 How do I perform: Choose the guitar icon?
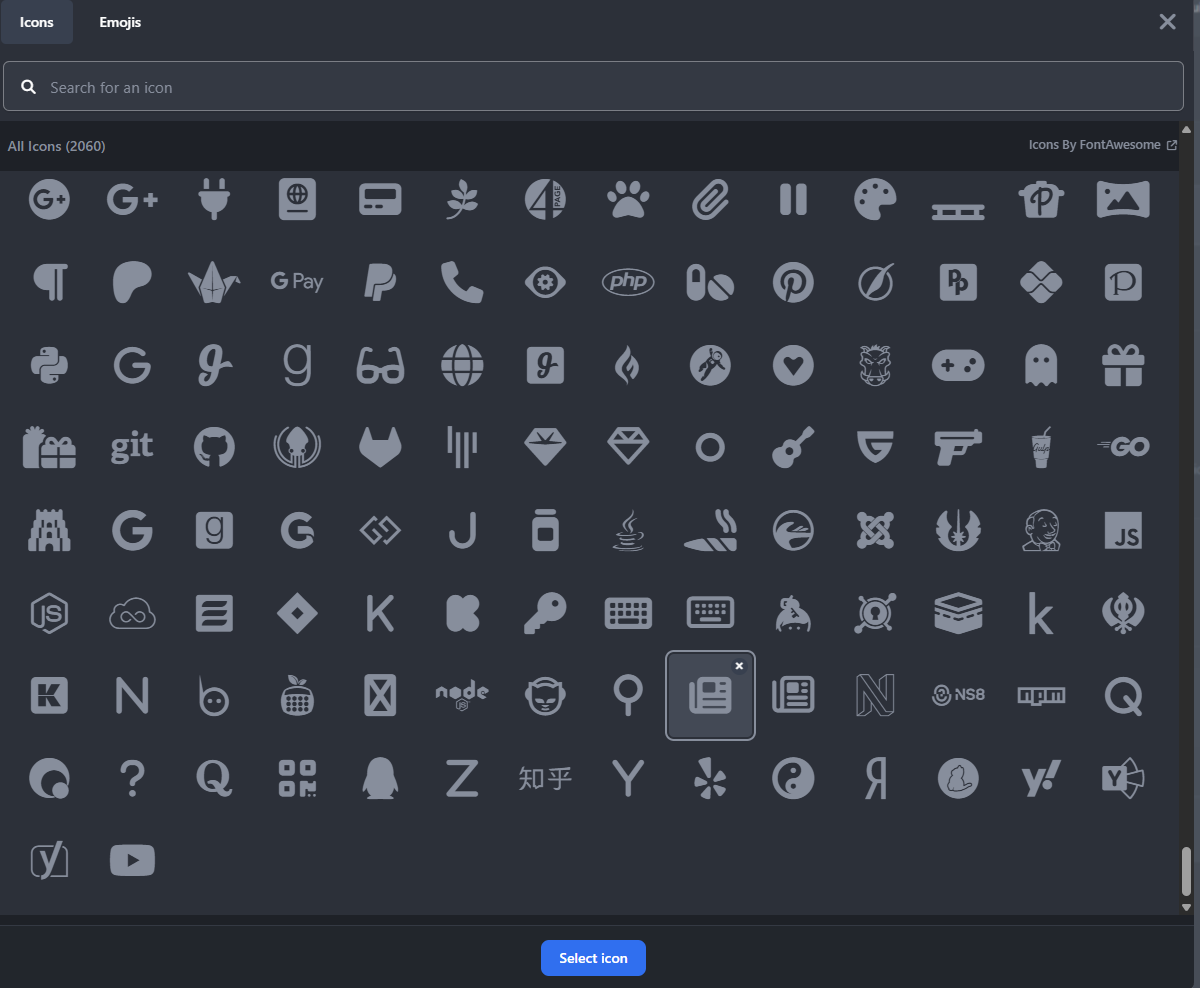click(x=793, y=448)
